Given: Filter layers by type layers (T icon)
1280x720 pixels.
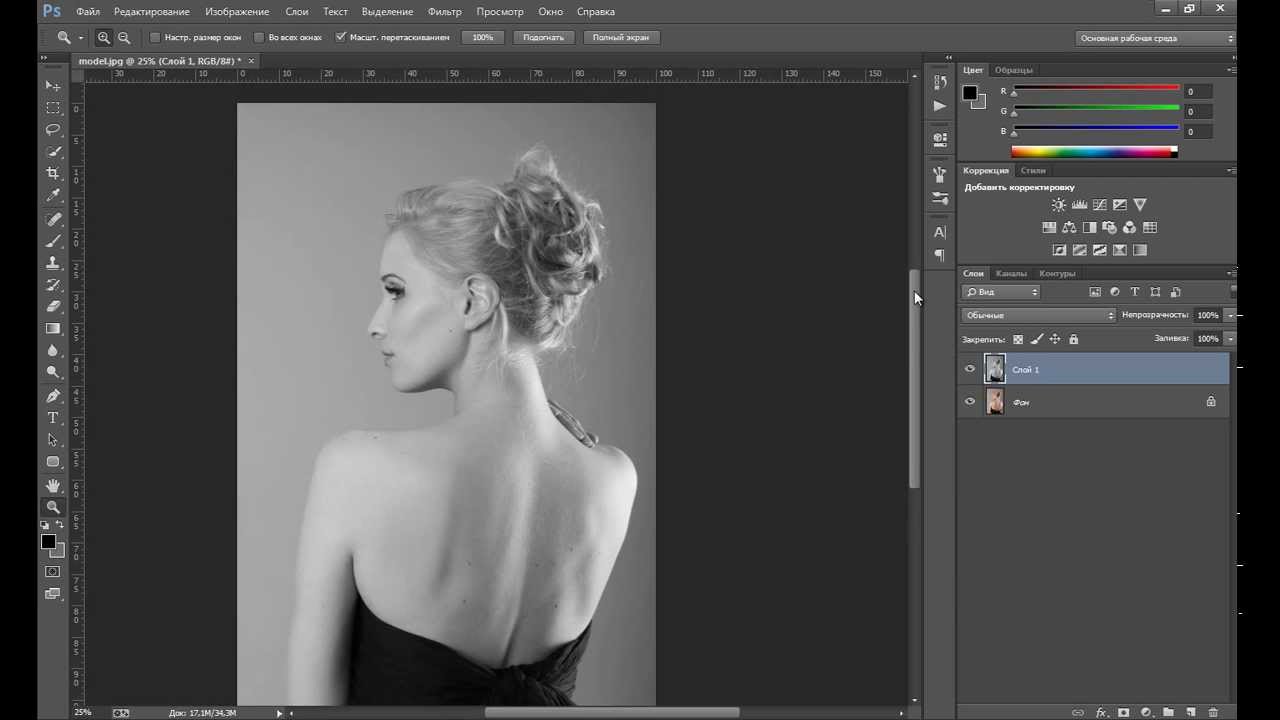Looking at the screenshot, I should (x=1135, y=292).
